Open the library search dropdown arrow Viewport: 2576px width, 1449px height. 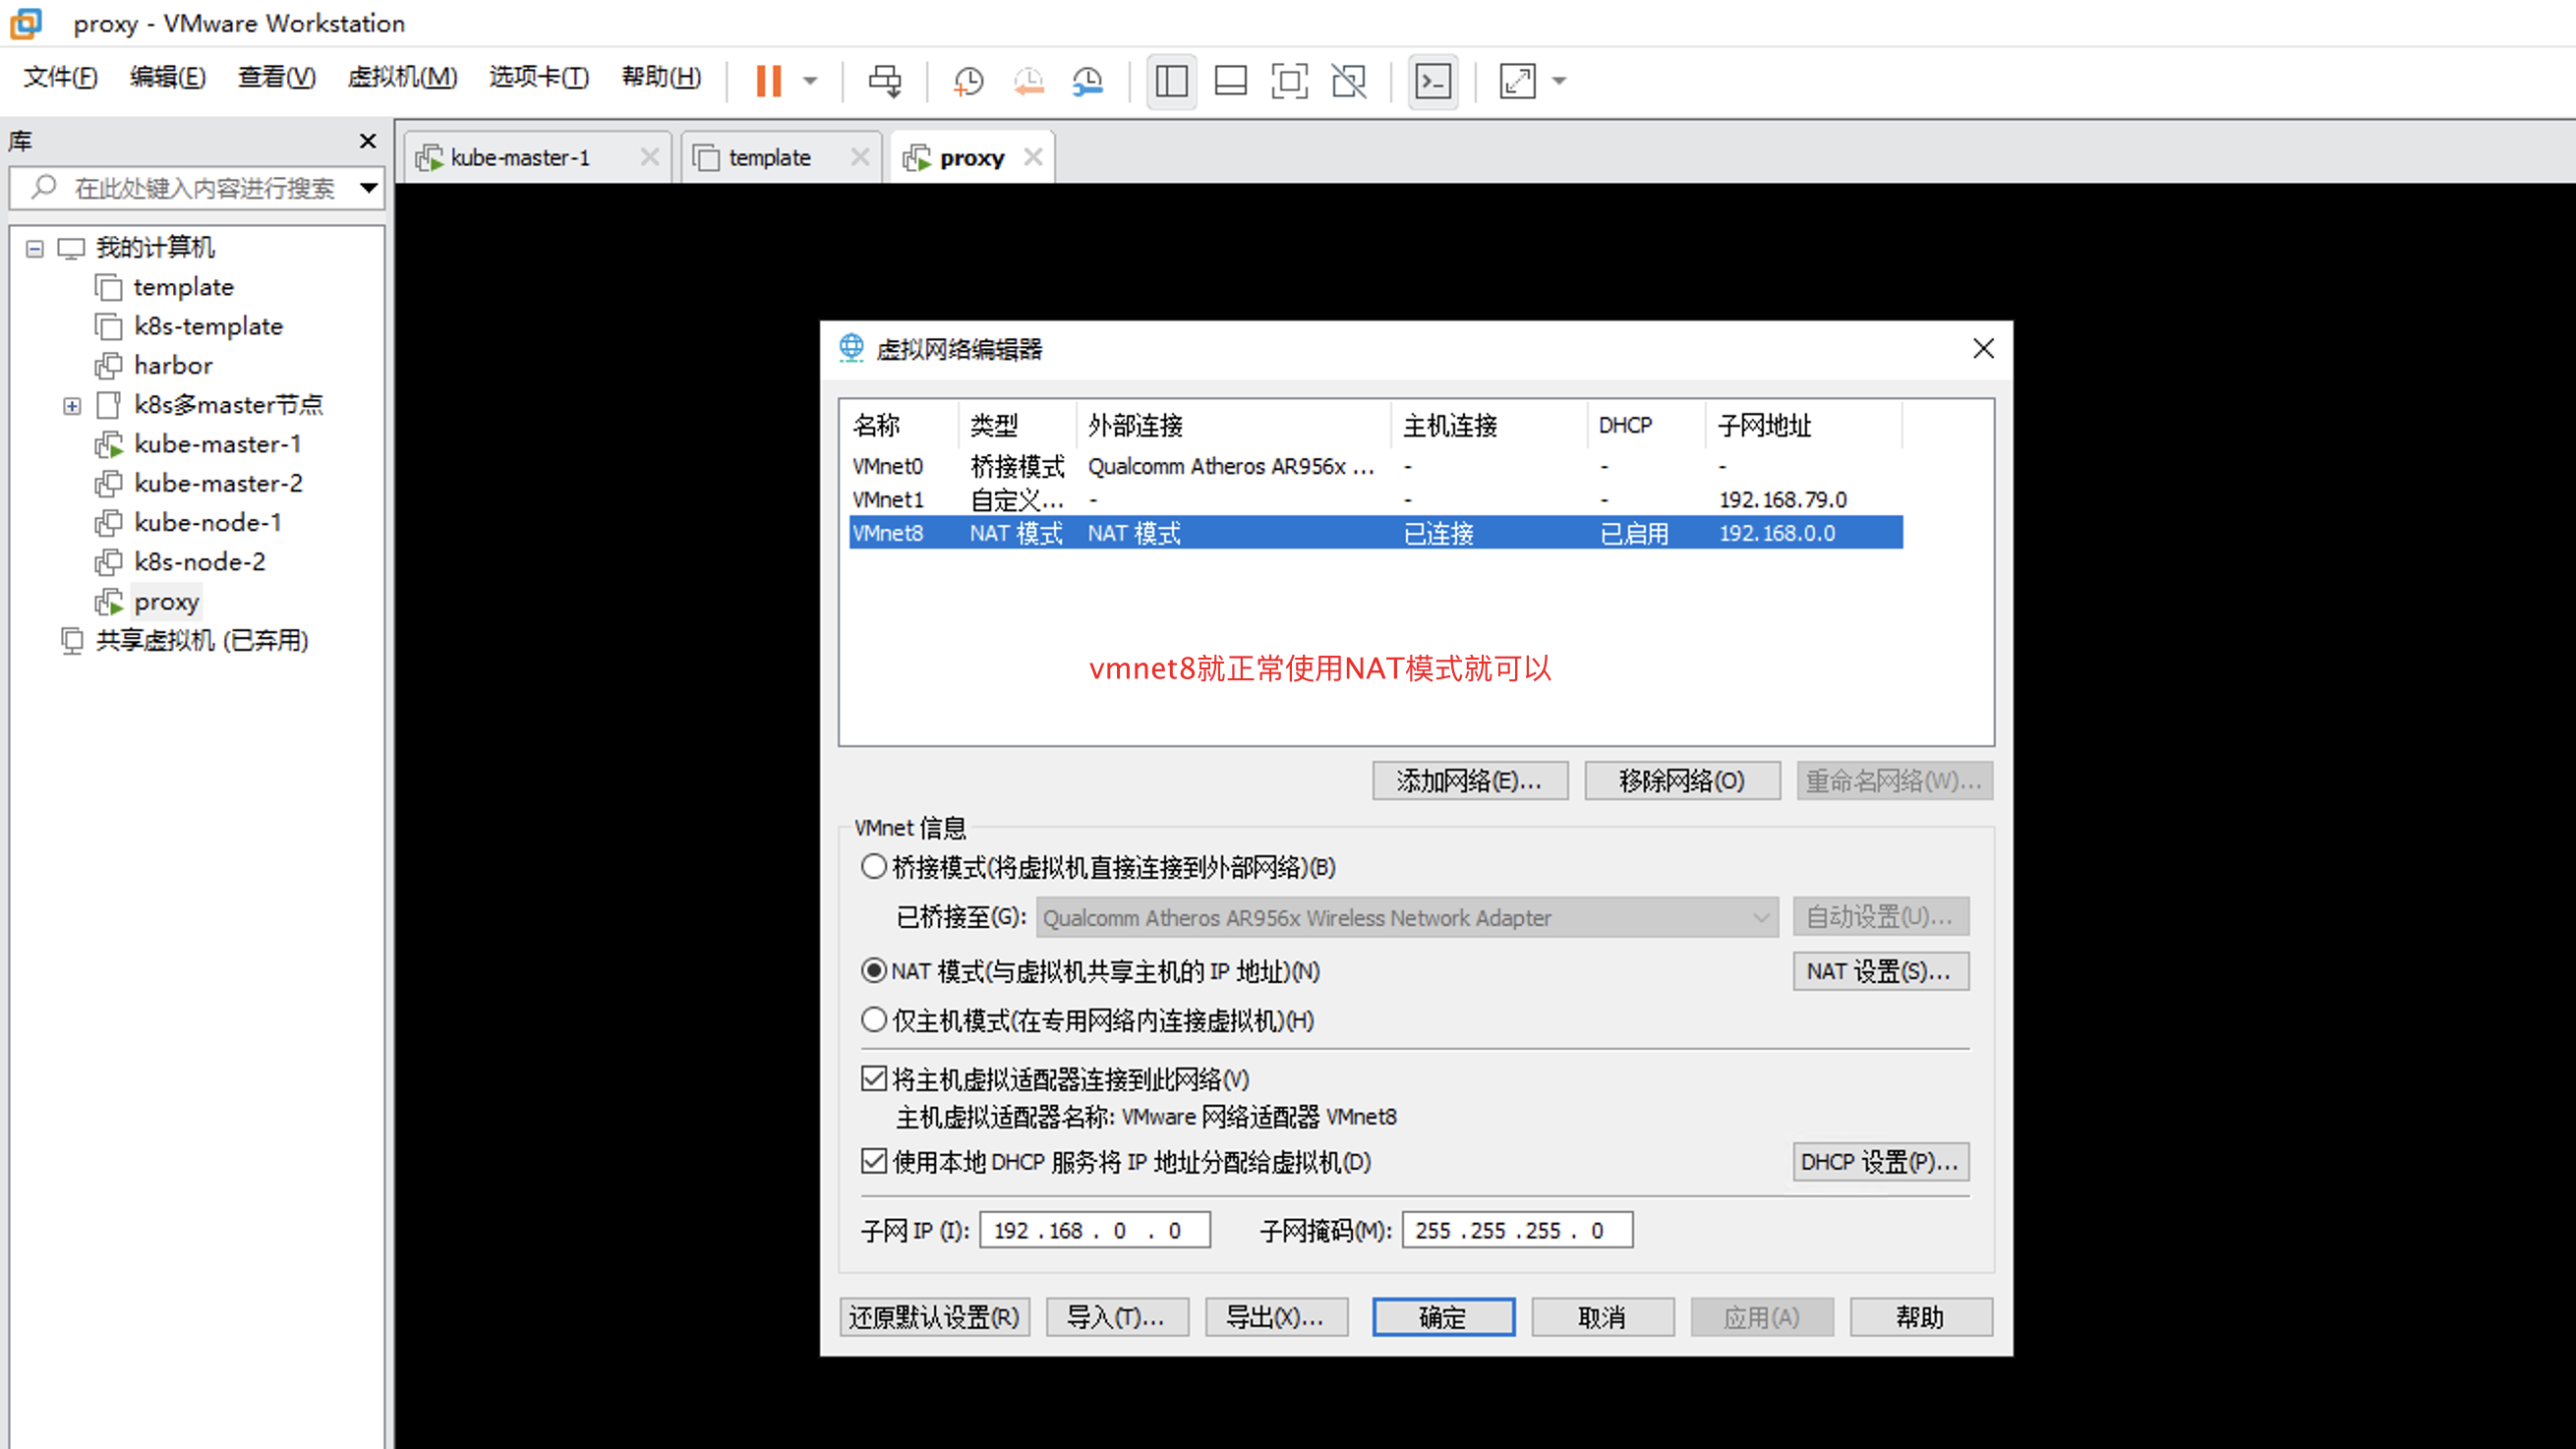tap(368, 188)
